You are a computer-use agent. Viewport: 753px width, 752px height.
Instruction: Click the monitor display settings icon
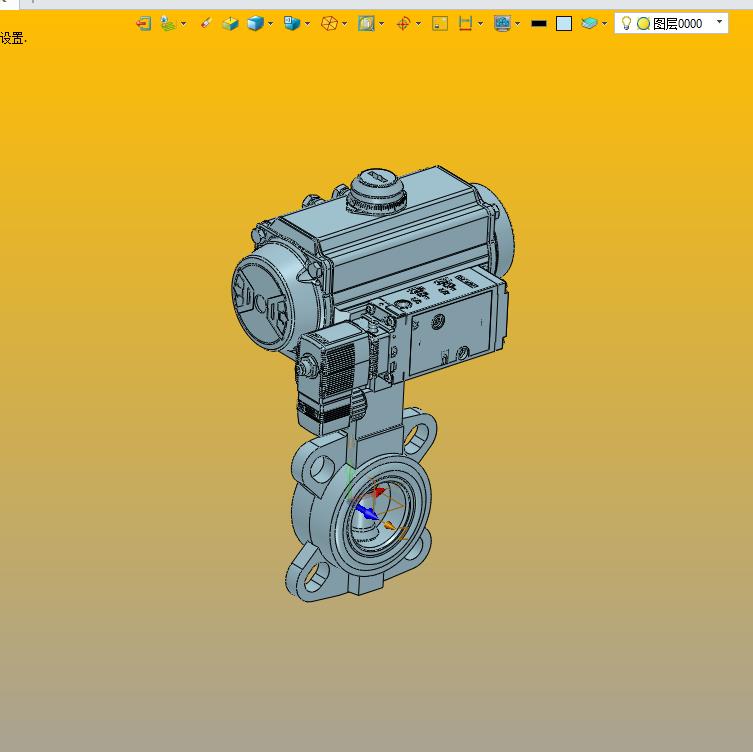(502, 23)
